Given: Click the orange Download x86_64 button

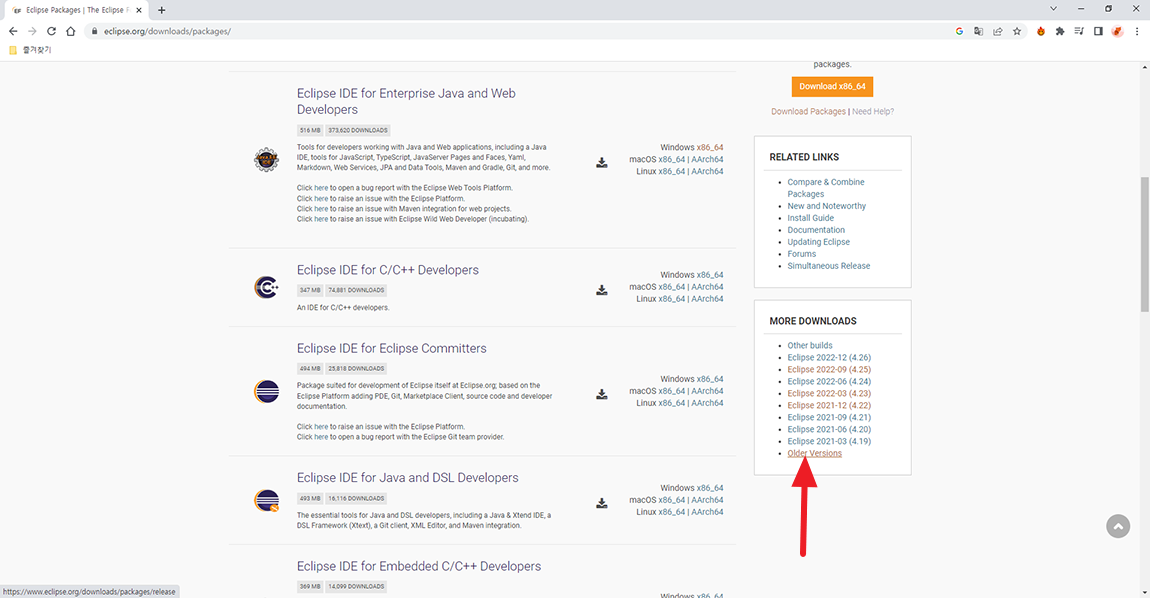Looking at the screenshot, I should point(832,87).
